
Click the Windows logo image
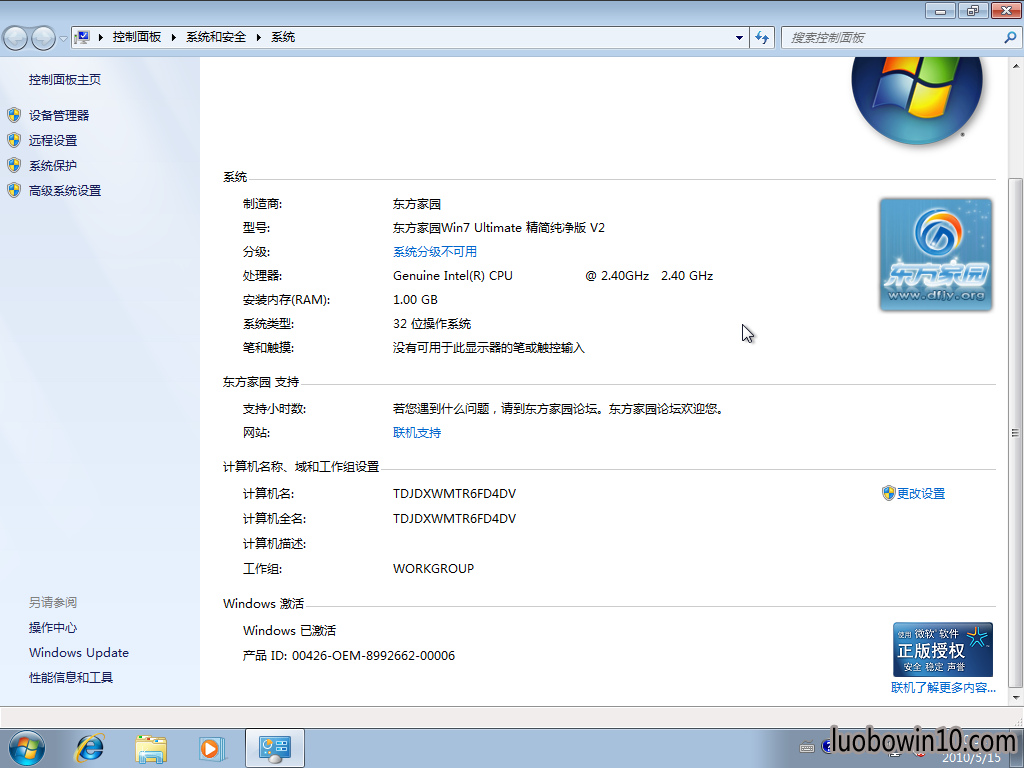coord(917,99)
